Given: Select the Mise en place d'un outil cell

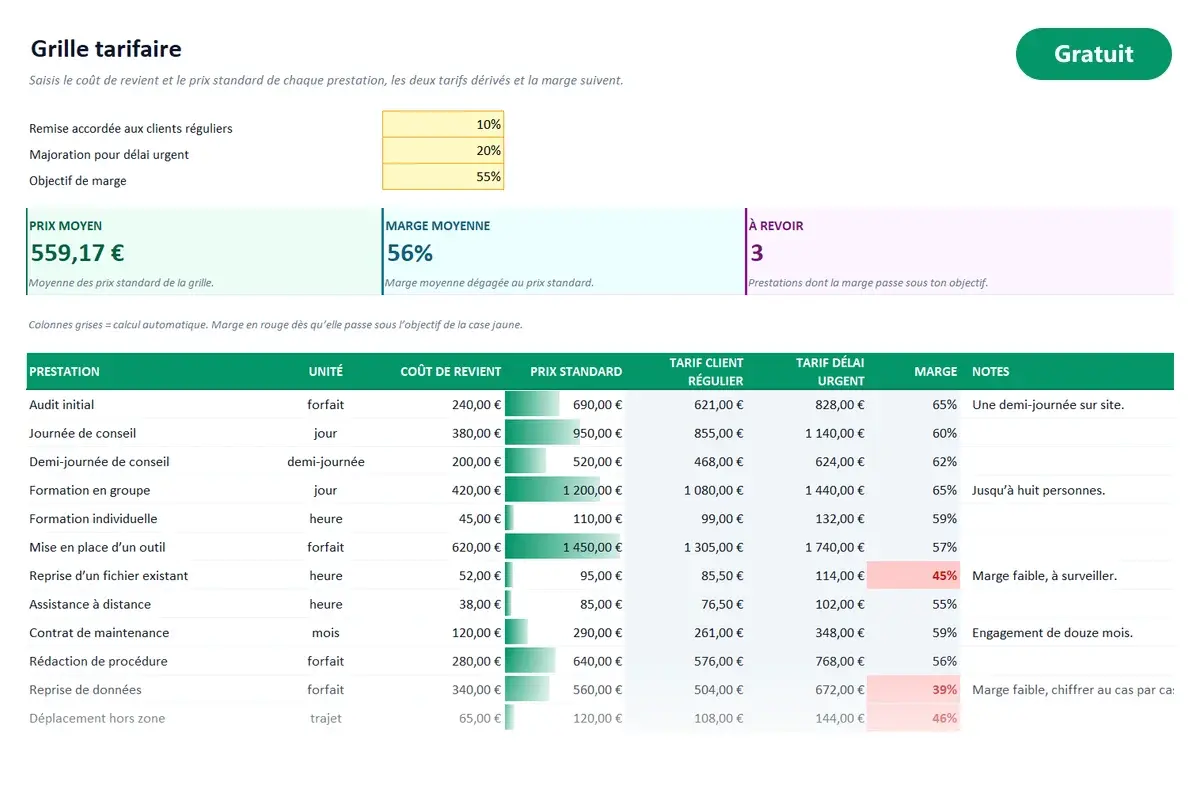Looking at the screenshot, I should [97, 547].
